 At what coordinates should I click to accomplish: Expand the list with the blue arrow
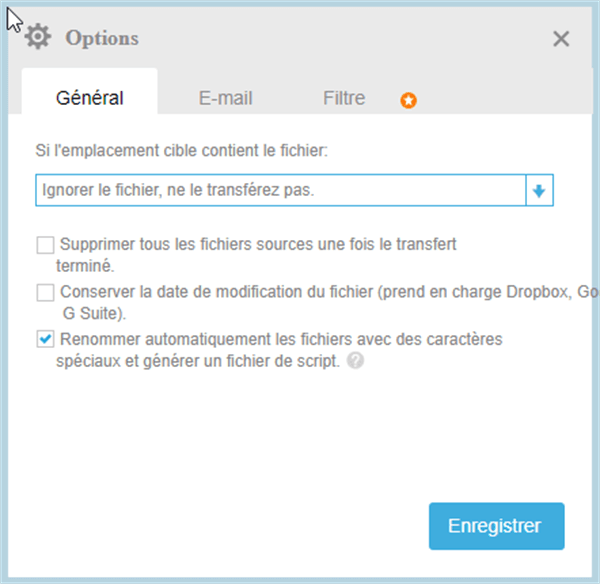tap(539, 190)
